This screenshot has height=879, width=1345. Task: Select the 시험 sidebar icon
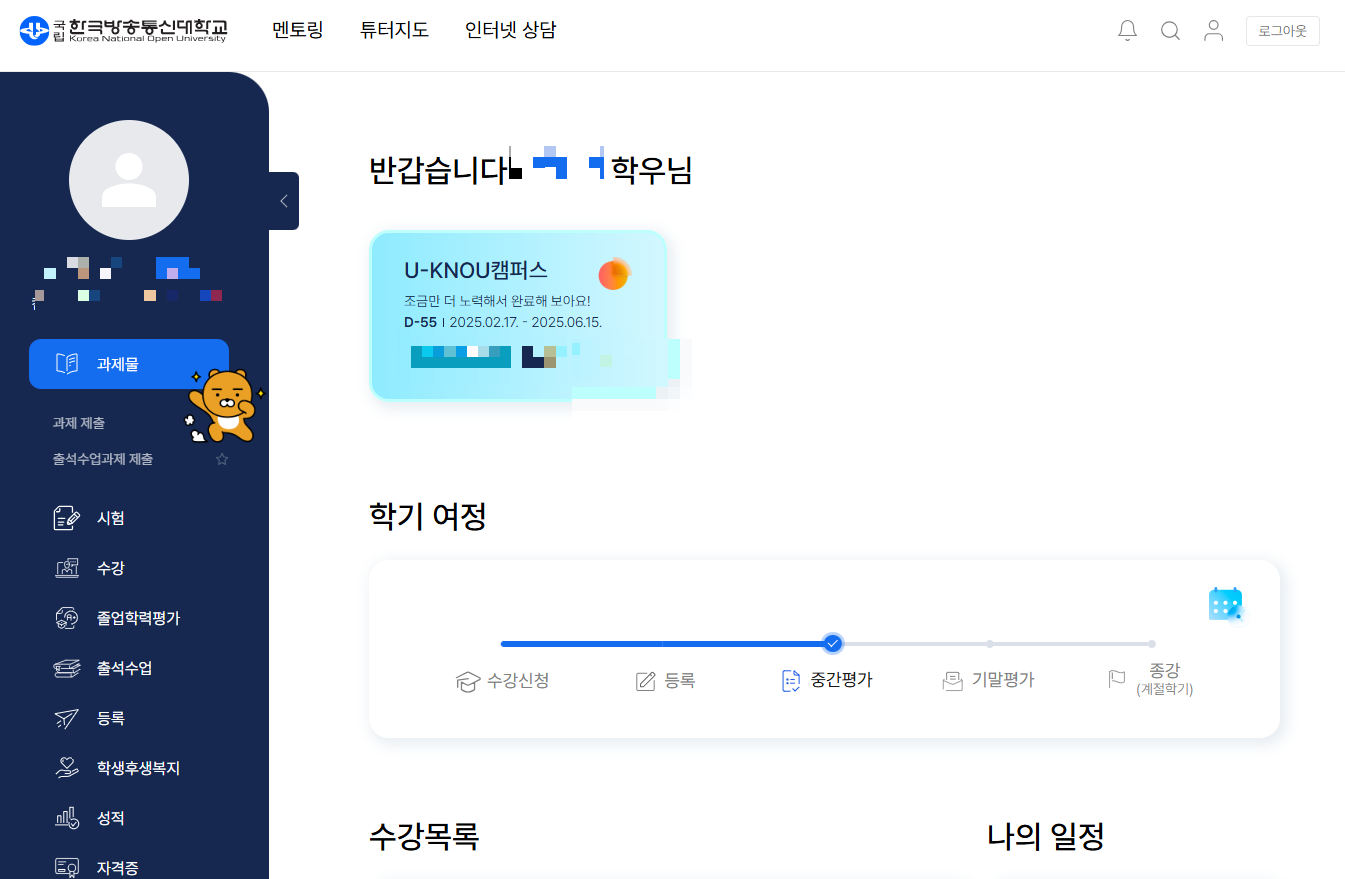click(67, 518)
